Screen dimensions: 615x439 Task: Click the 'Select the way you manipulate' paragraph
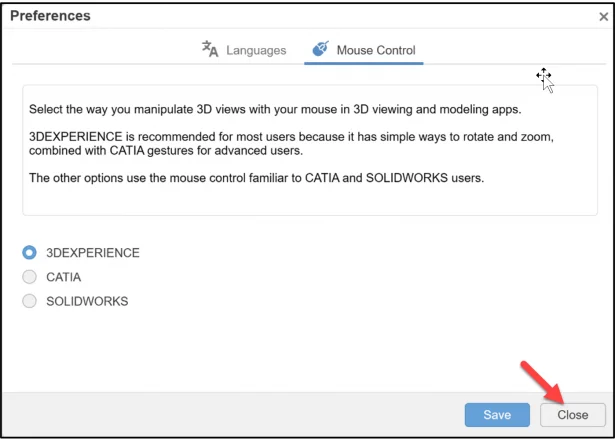[250, 108]
